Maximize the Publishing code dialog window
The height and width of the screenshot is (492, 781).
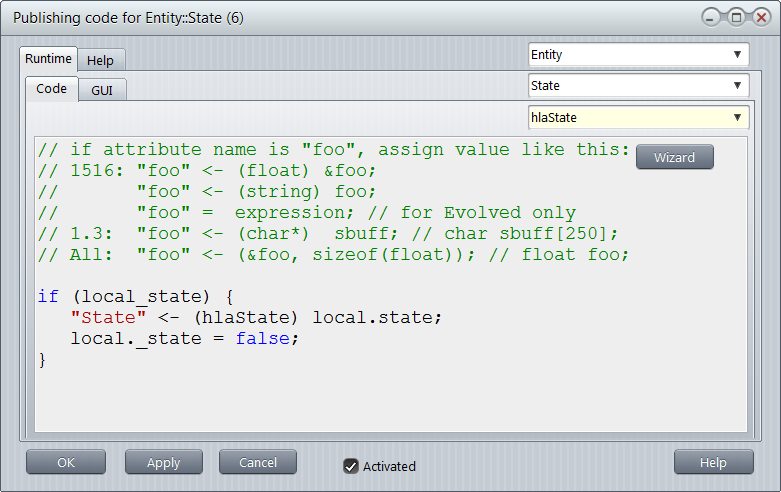click(x=735, y=17)
